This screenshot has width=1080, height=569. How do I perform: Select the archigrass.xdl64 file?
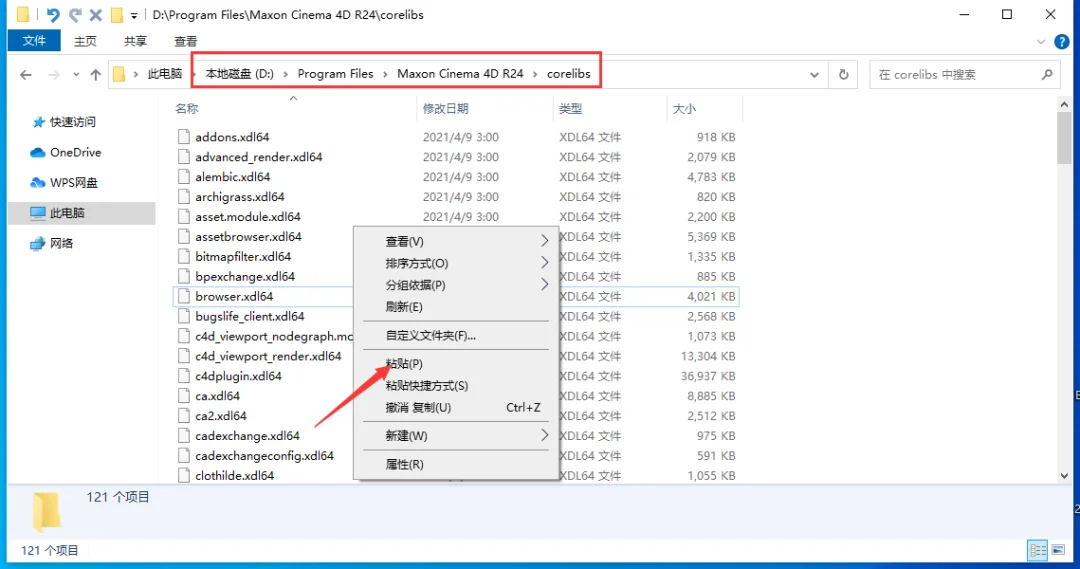[x=240, y=197]
